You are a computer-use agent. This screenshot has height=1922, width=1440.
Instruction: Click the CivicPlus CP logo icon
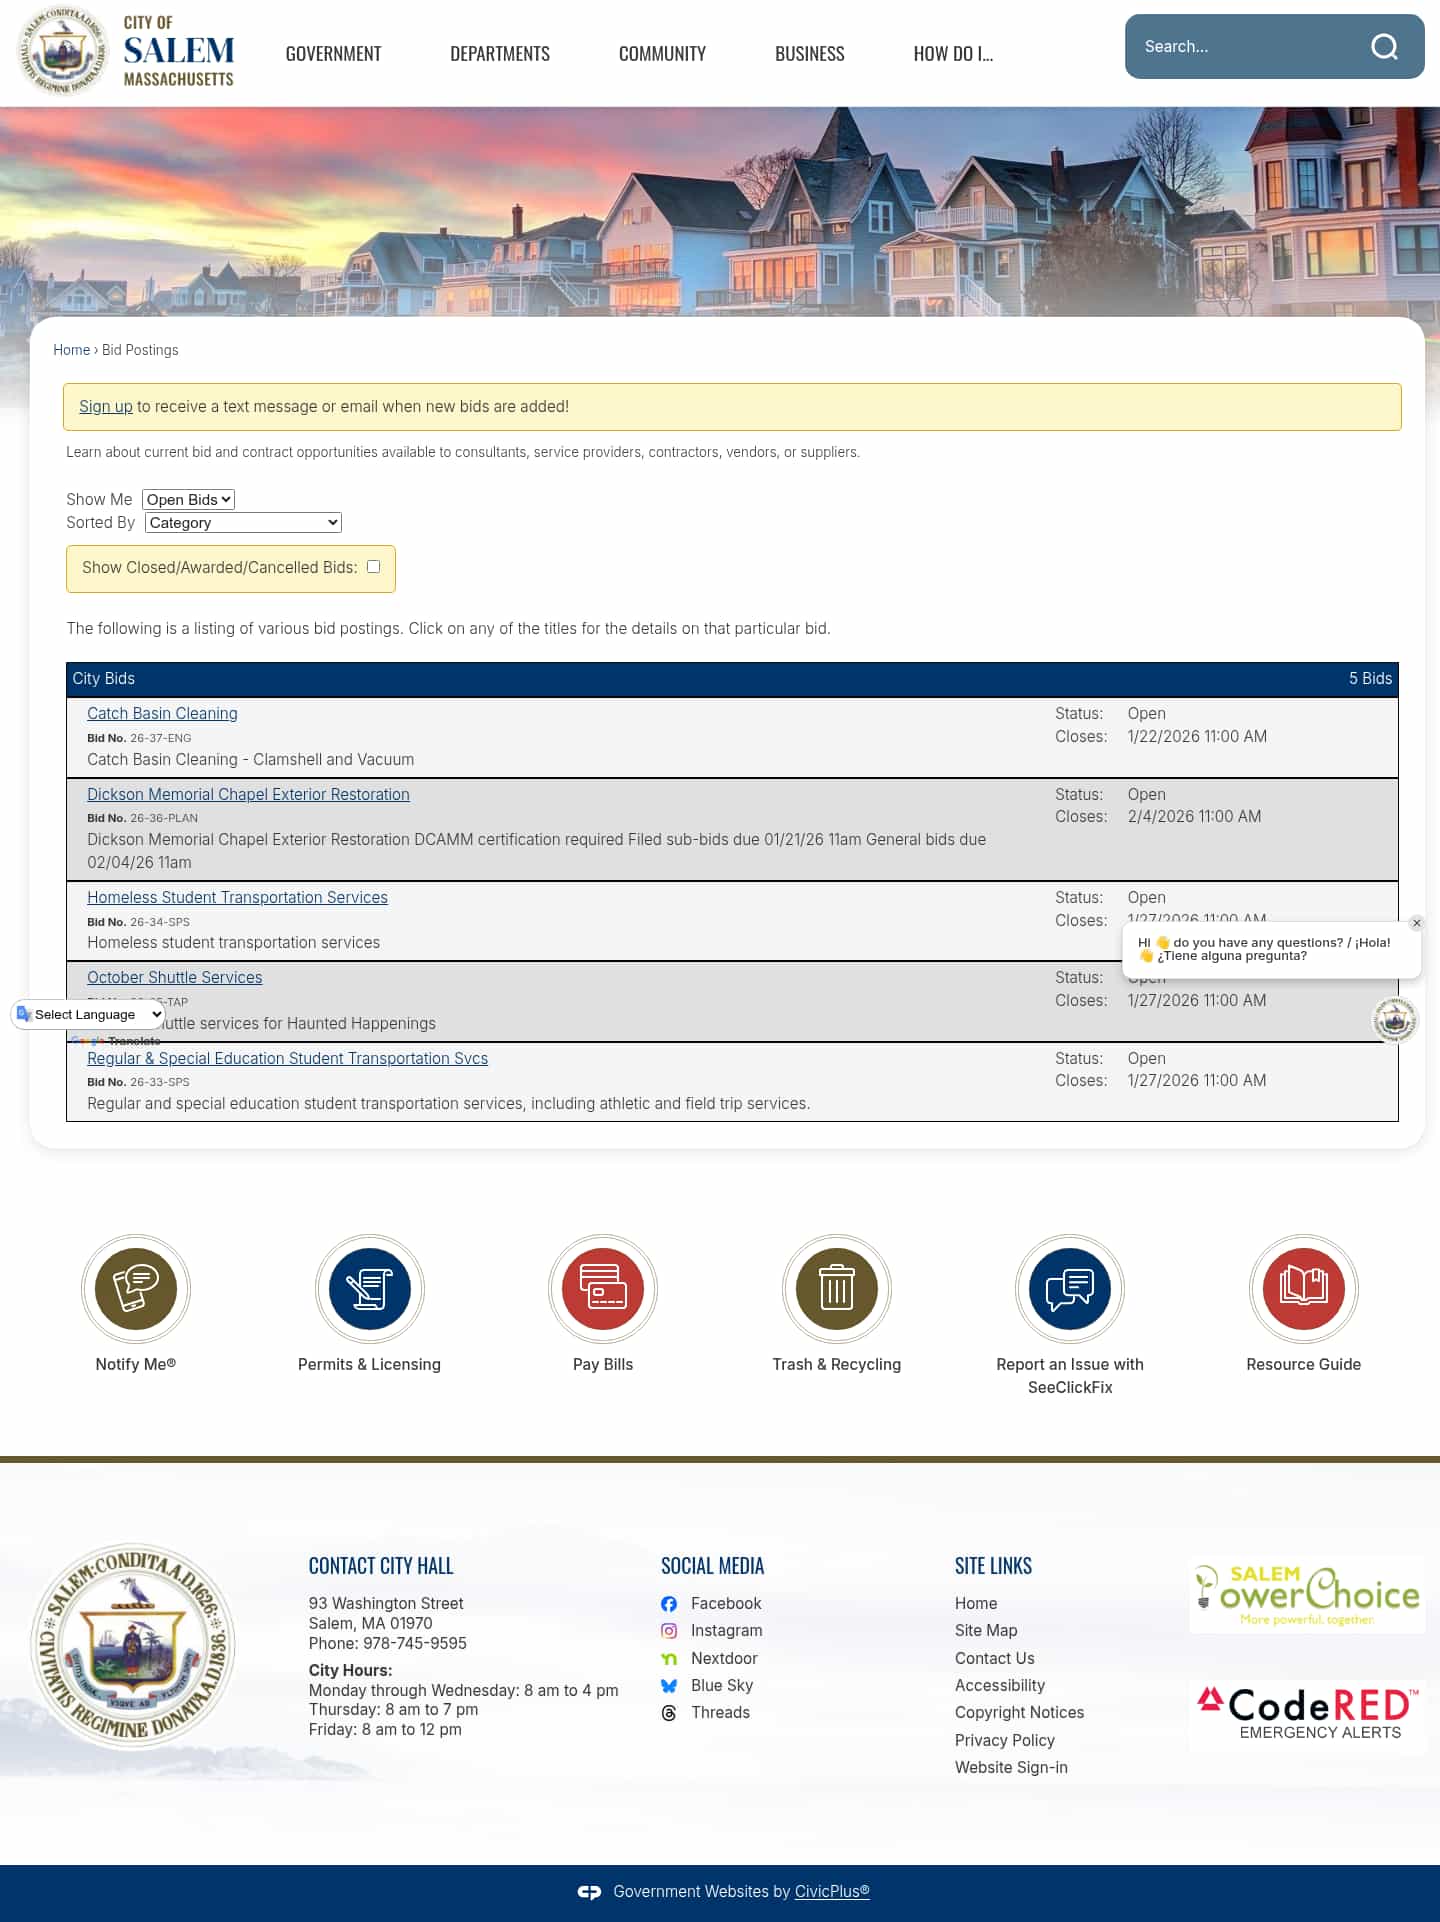589,1892
